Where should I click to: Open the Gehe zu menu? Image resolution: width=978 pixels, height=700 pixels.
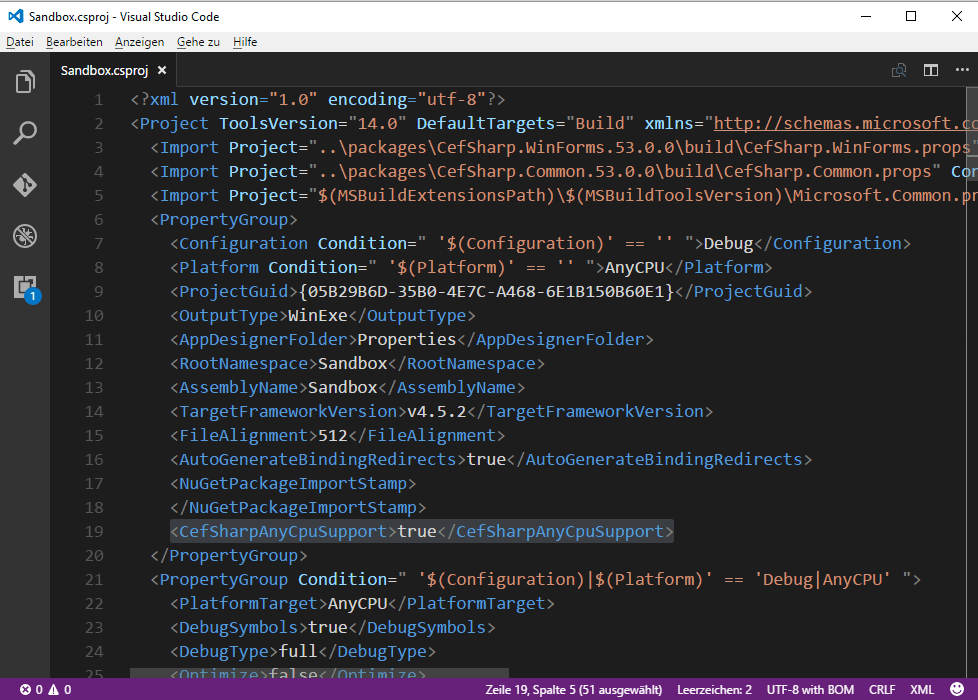coord(198,42)
